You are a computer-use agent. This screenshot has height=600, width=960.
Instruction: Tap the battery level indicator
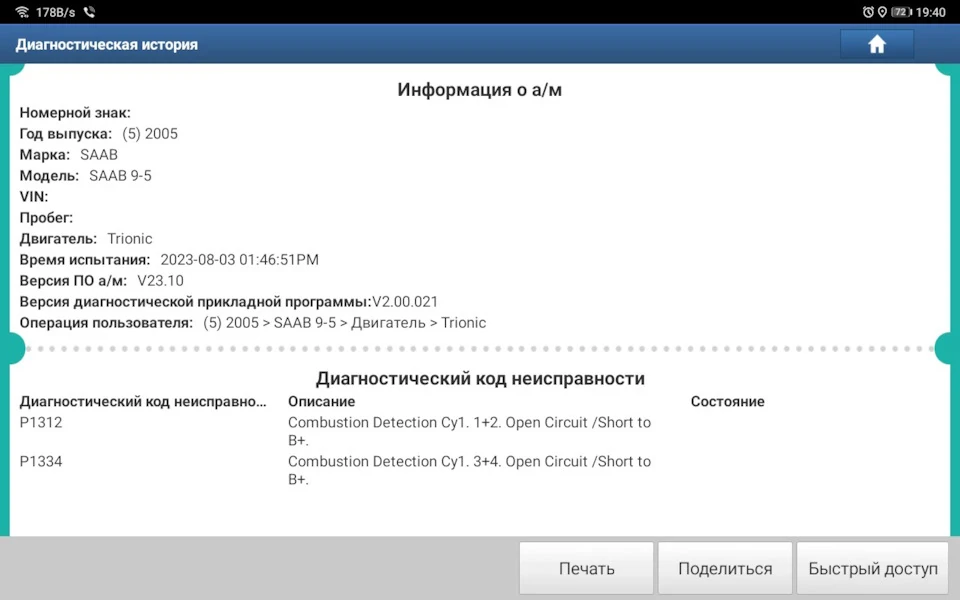pos(901,12)
